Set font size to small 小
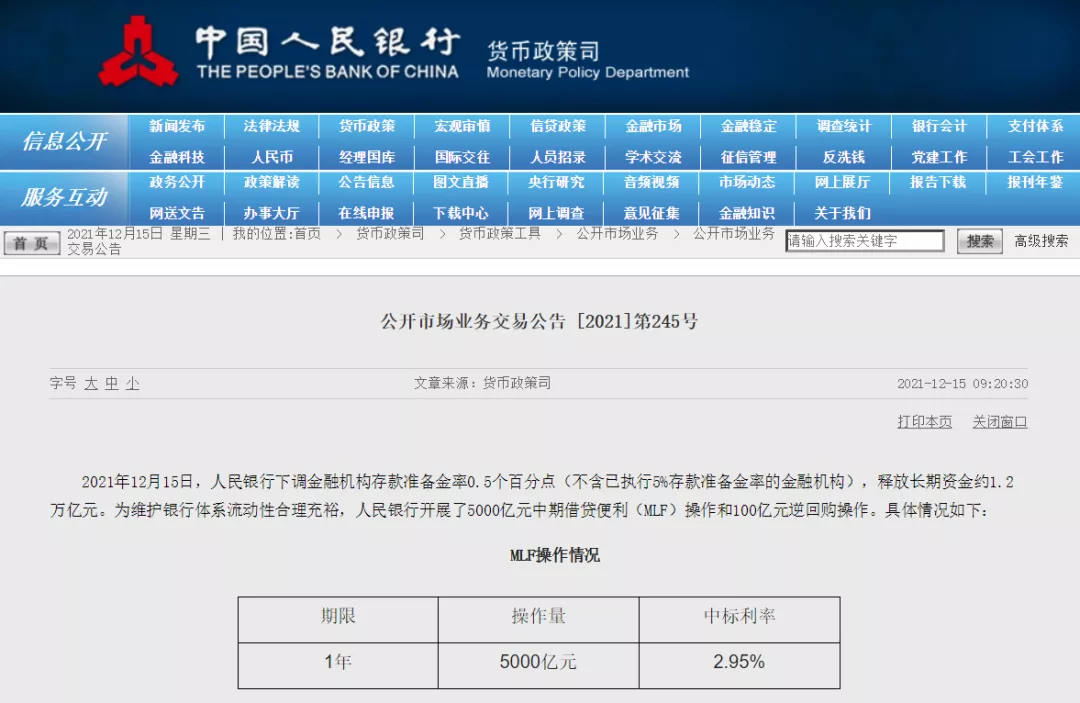This screenshot has height=703, width=1080. coord(132,384)
